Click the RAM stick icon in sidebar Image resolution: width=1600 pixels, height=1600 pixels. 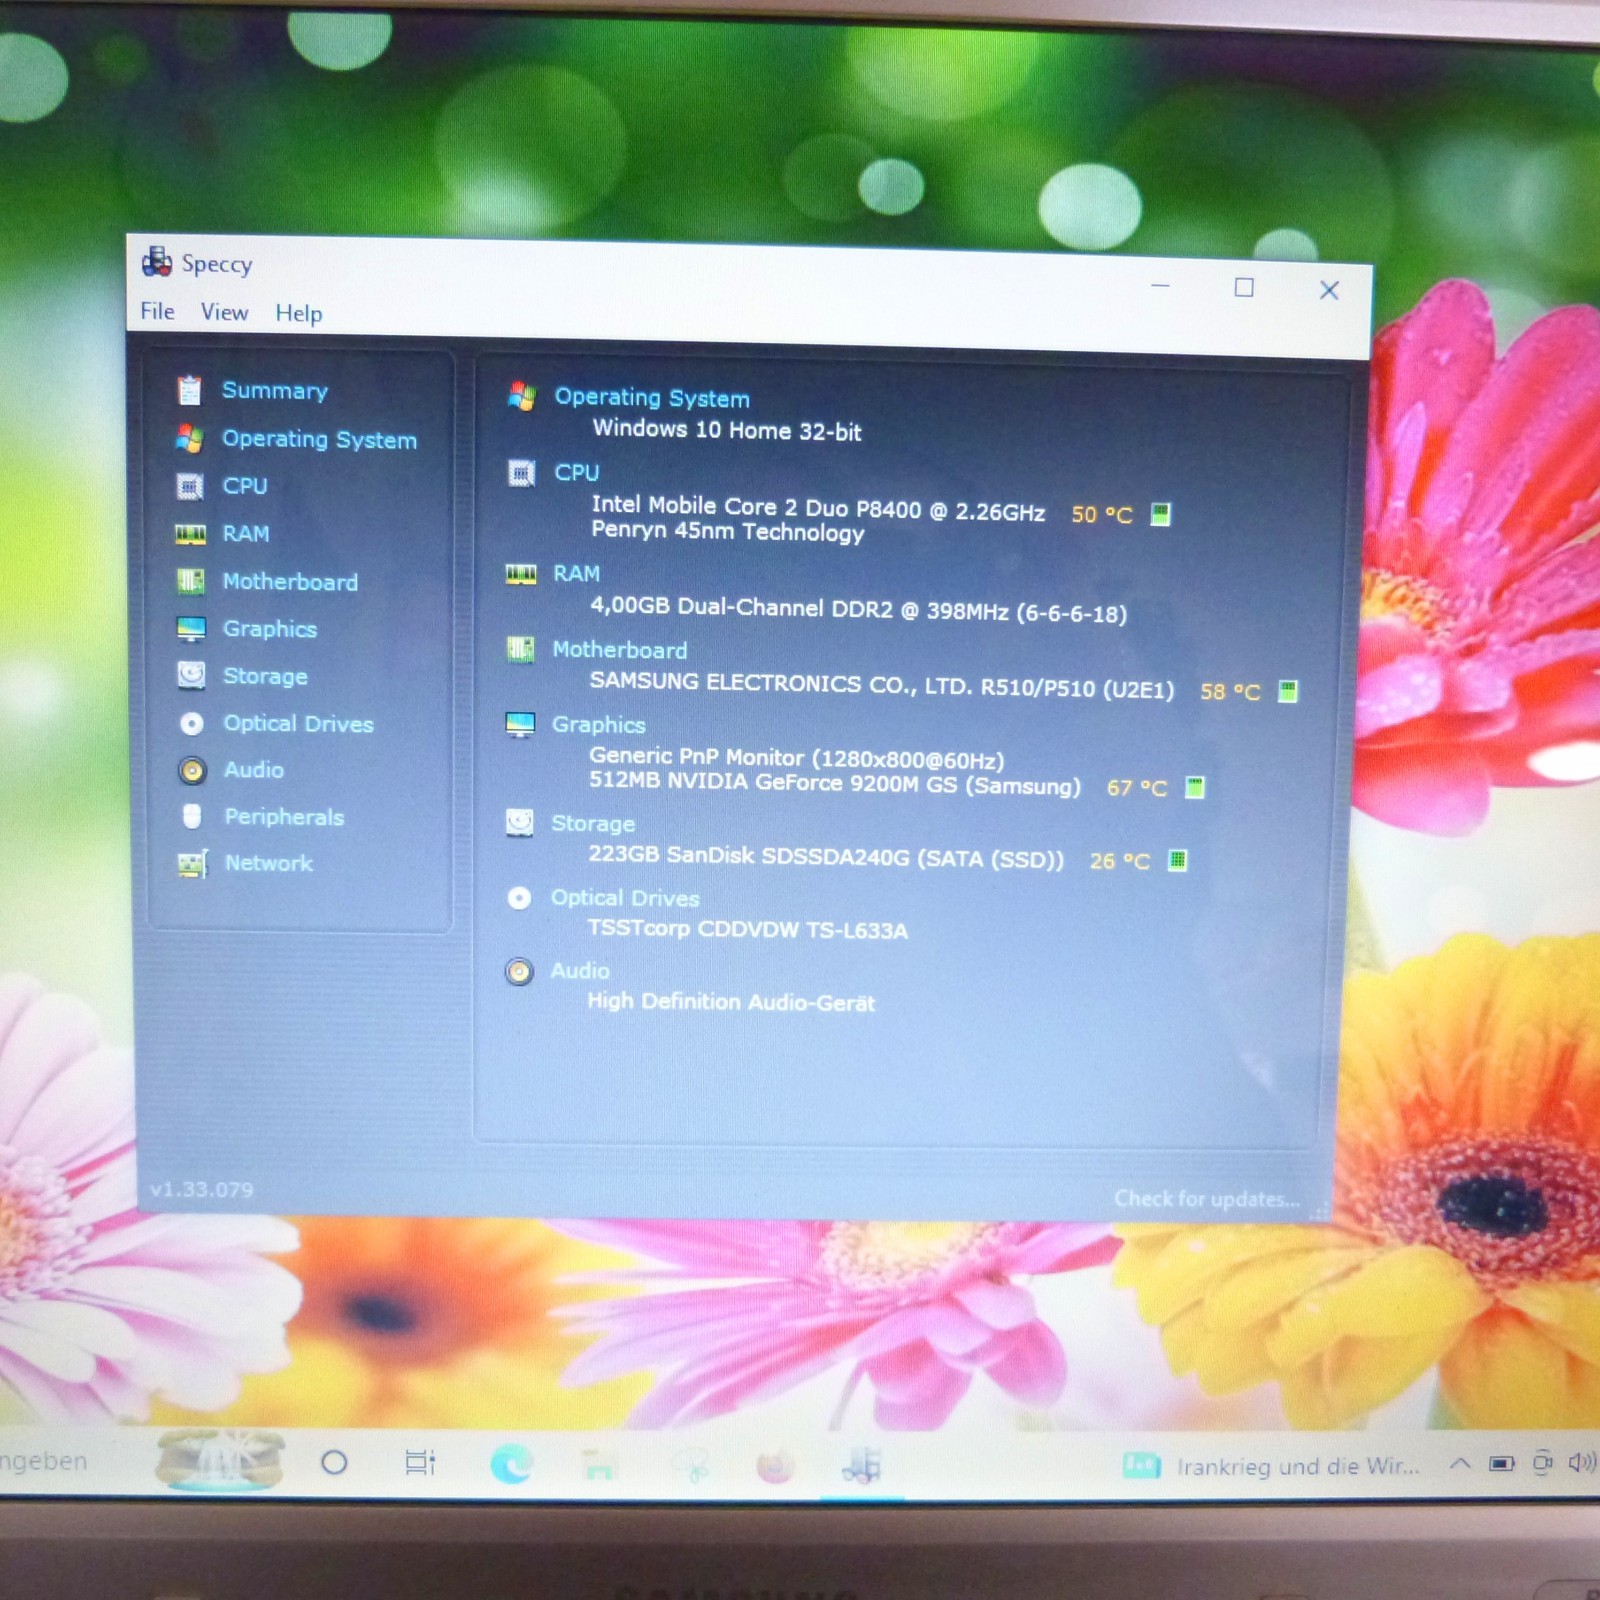coord(190,534)
